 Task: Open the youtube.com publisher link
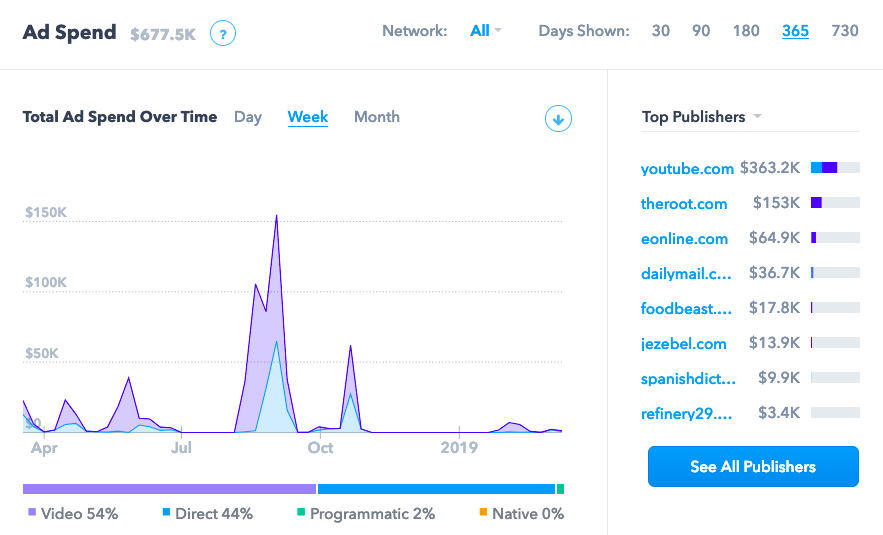point(687,169)
